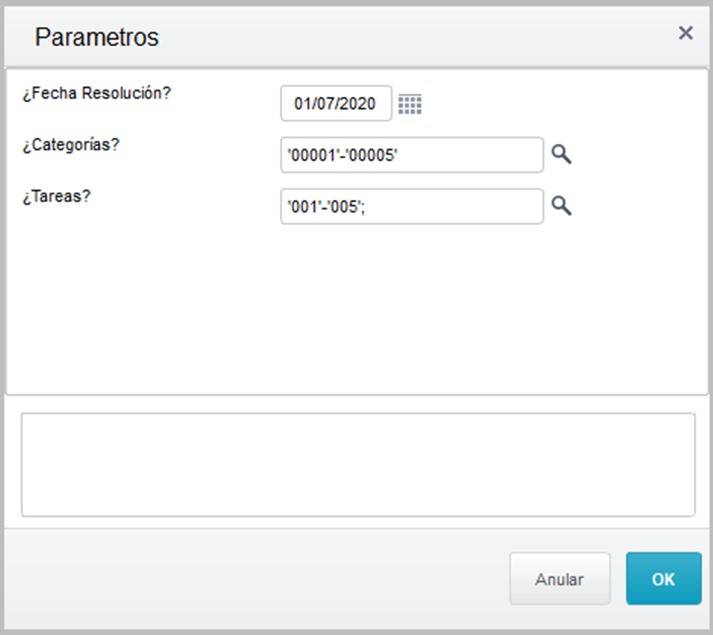Click the ¿Categorías? label text
The width and height of the screenshot is (713, 635).
[x=70, y=144]
